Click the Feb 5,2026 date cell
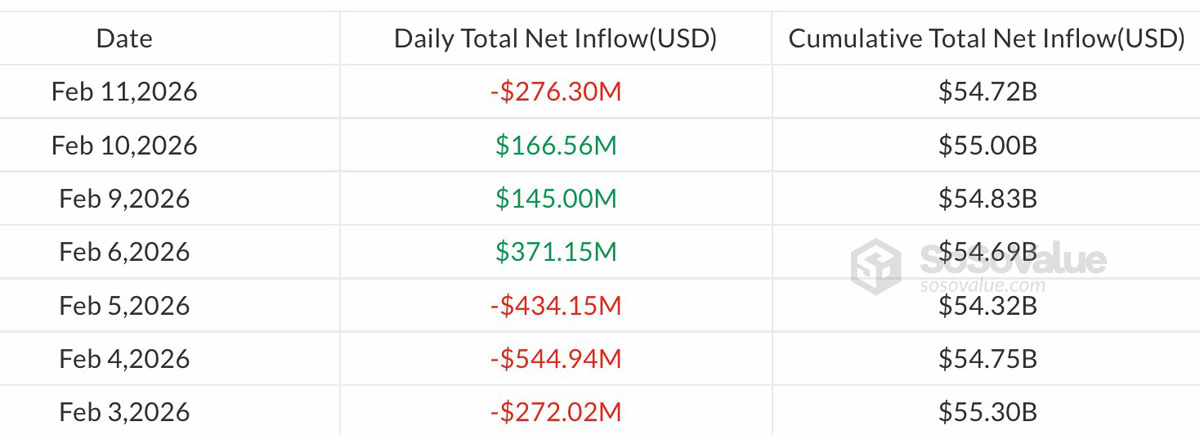Screen dimensions: 1200x435 pos(125,305)
